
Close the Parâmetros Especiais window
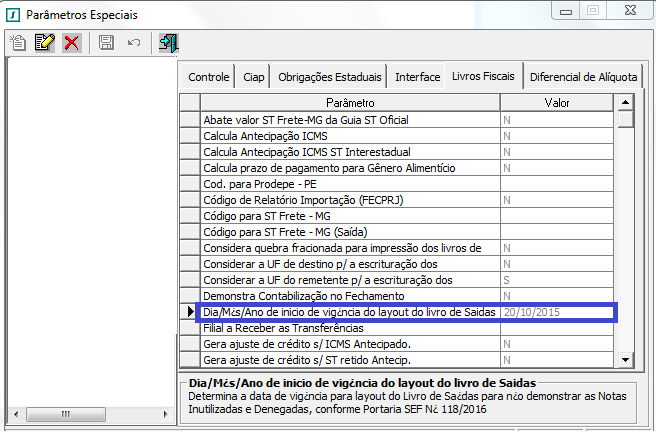[630, 10]
